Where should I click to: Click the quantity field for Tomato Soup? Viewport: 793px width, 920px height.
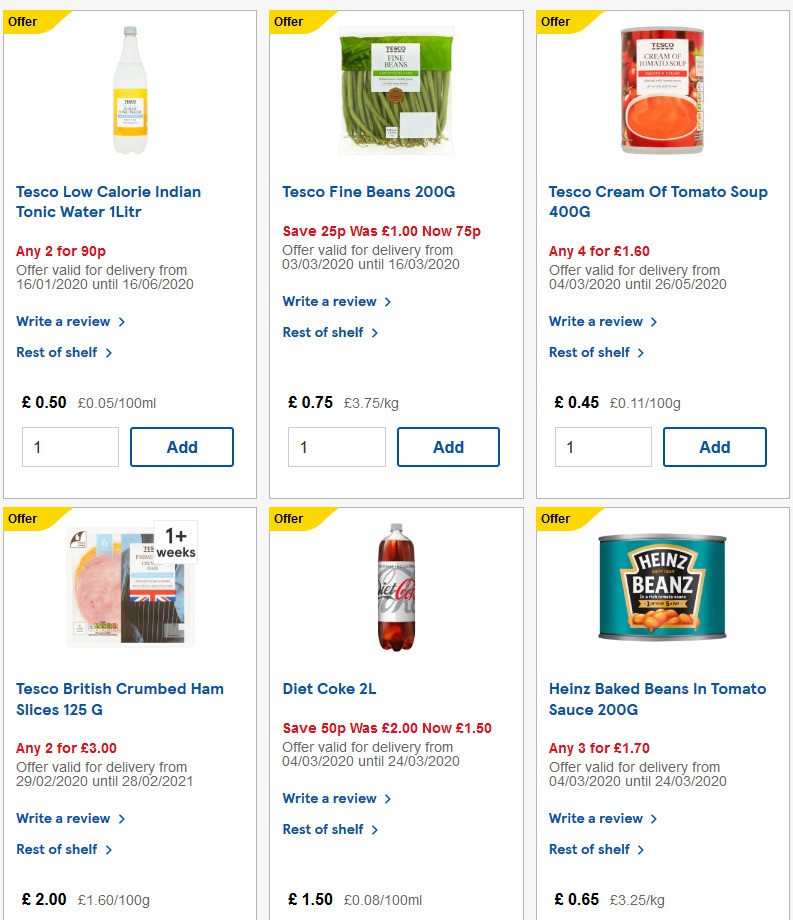click(x=603, y=447)
